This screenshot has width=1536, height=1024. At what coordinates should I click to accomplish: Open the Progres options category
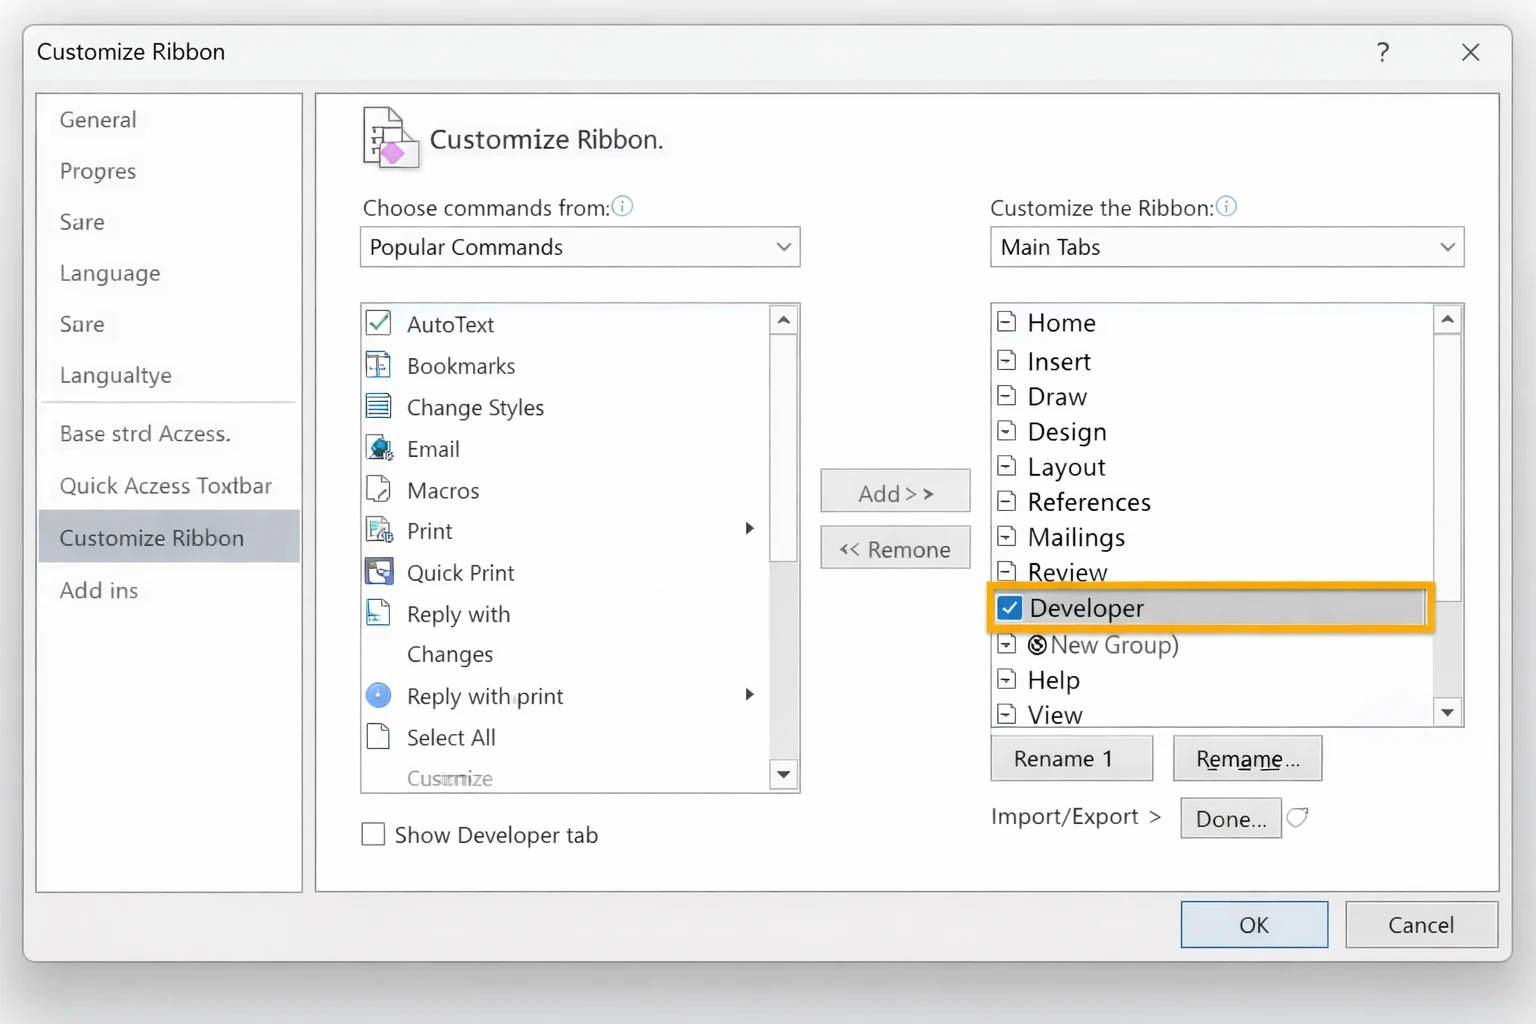[98, 171]
